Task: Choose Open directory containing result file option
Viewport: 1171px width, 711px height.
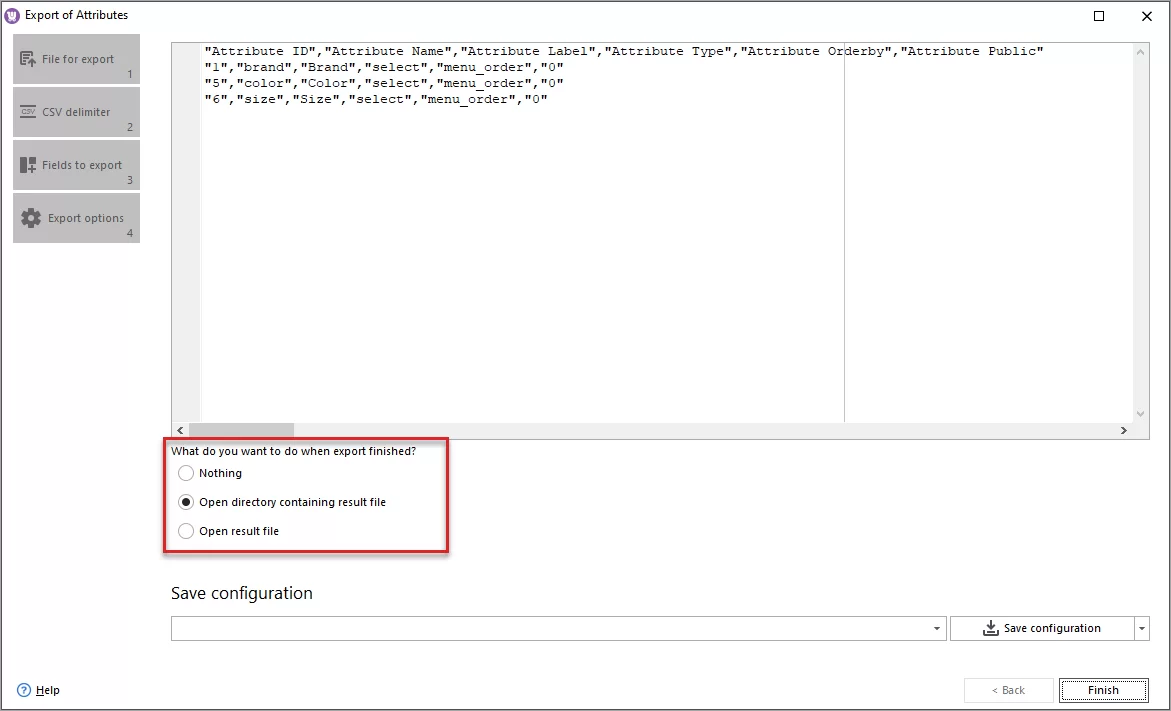Action: (x=185, y=501)
